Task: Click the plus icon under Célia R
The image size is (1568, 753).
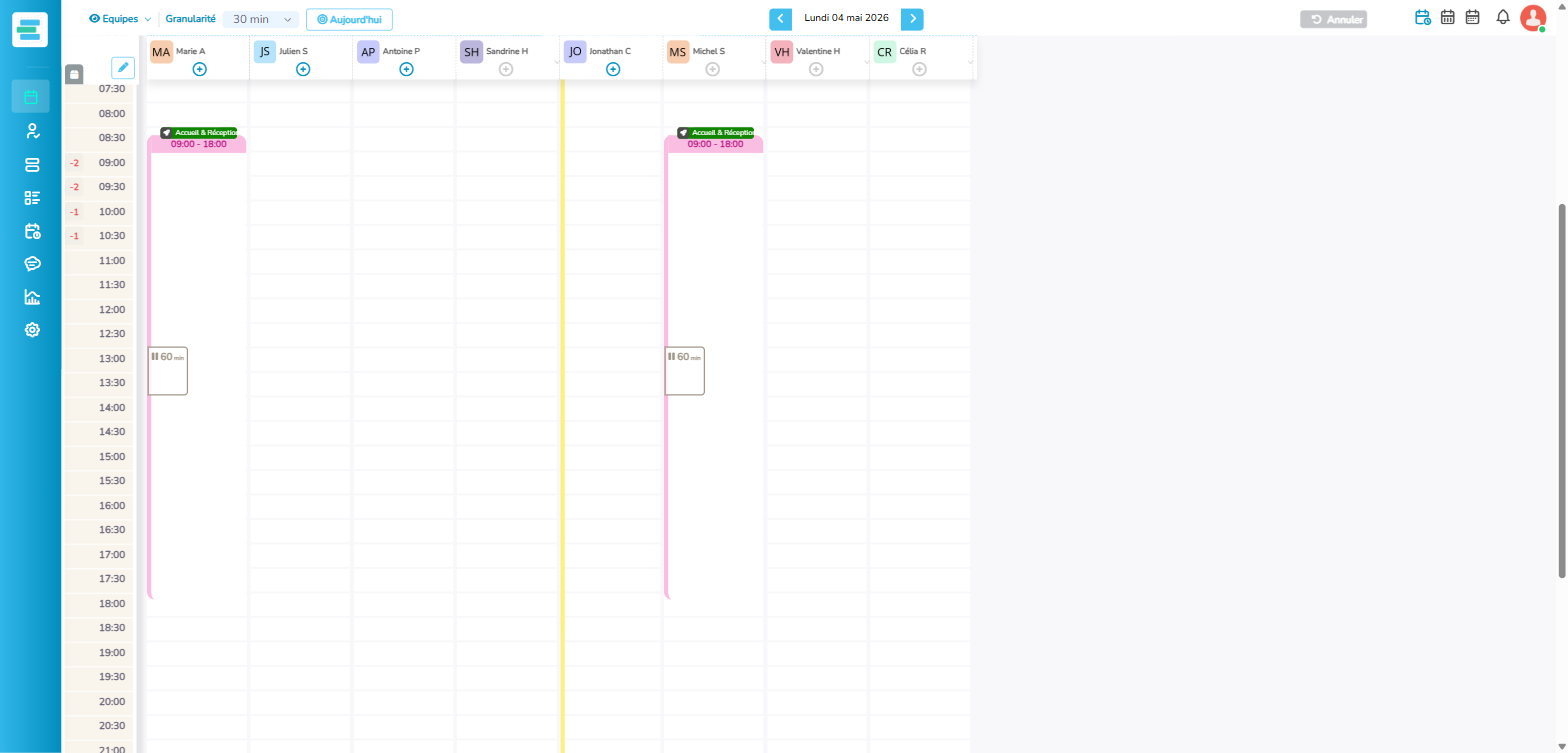Action: coord(919,69)
